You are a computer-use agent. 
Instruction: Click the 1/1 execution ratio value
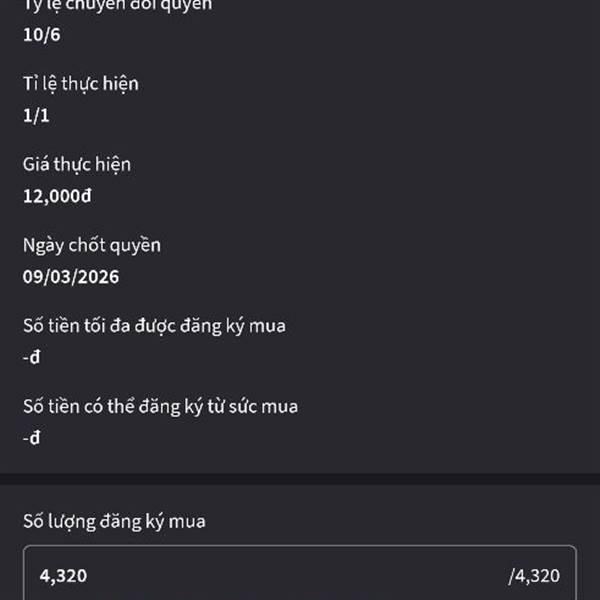(x=36, y=116)
